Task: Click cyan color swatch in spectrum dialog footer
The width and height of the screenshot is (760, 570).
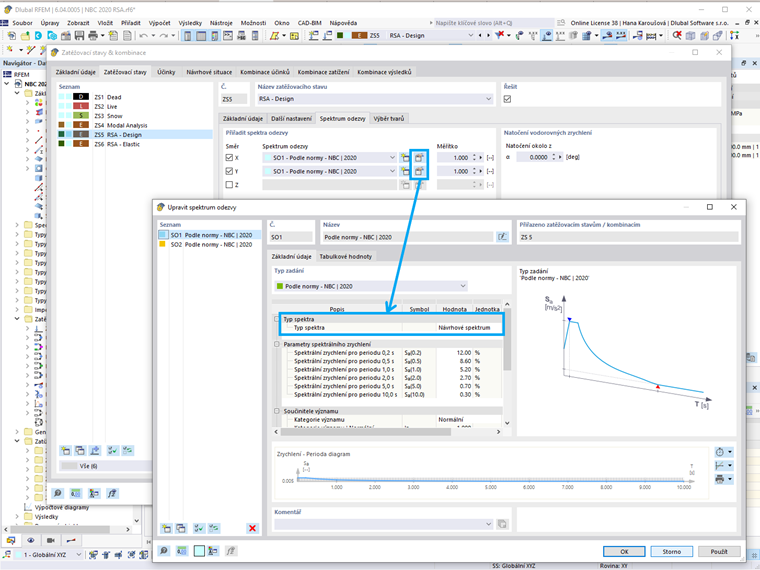Action: pyautogui.click(x=199, y=551)
